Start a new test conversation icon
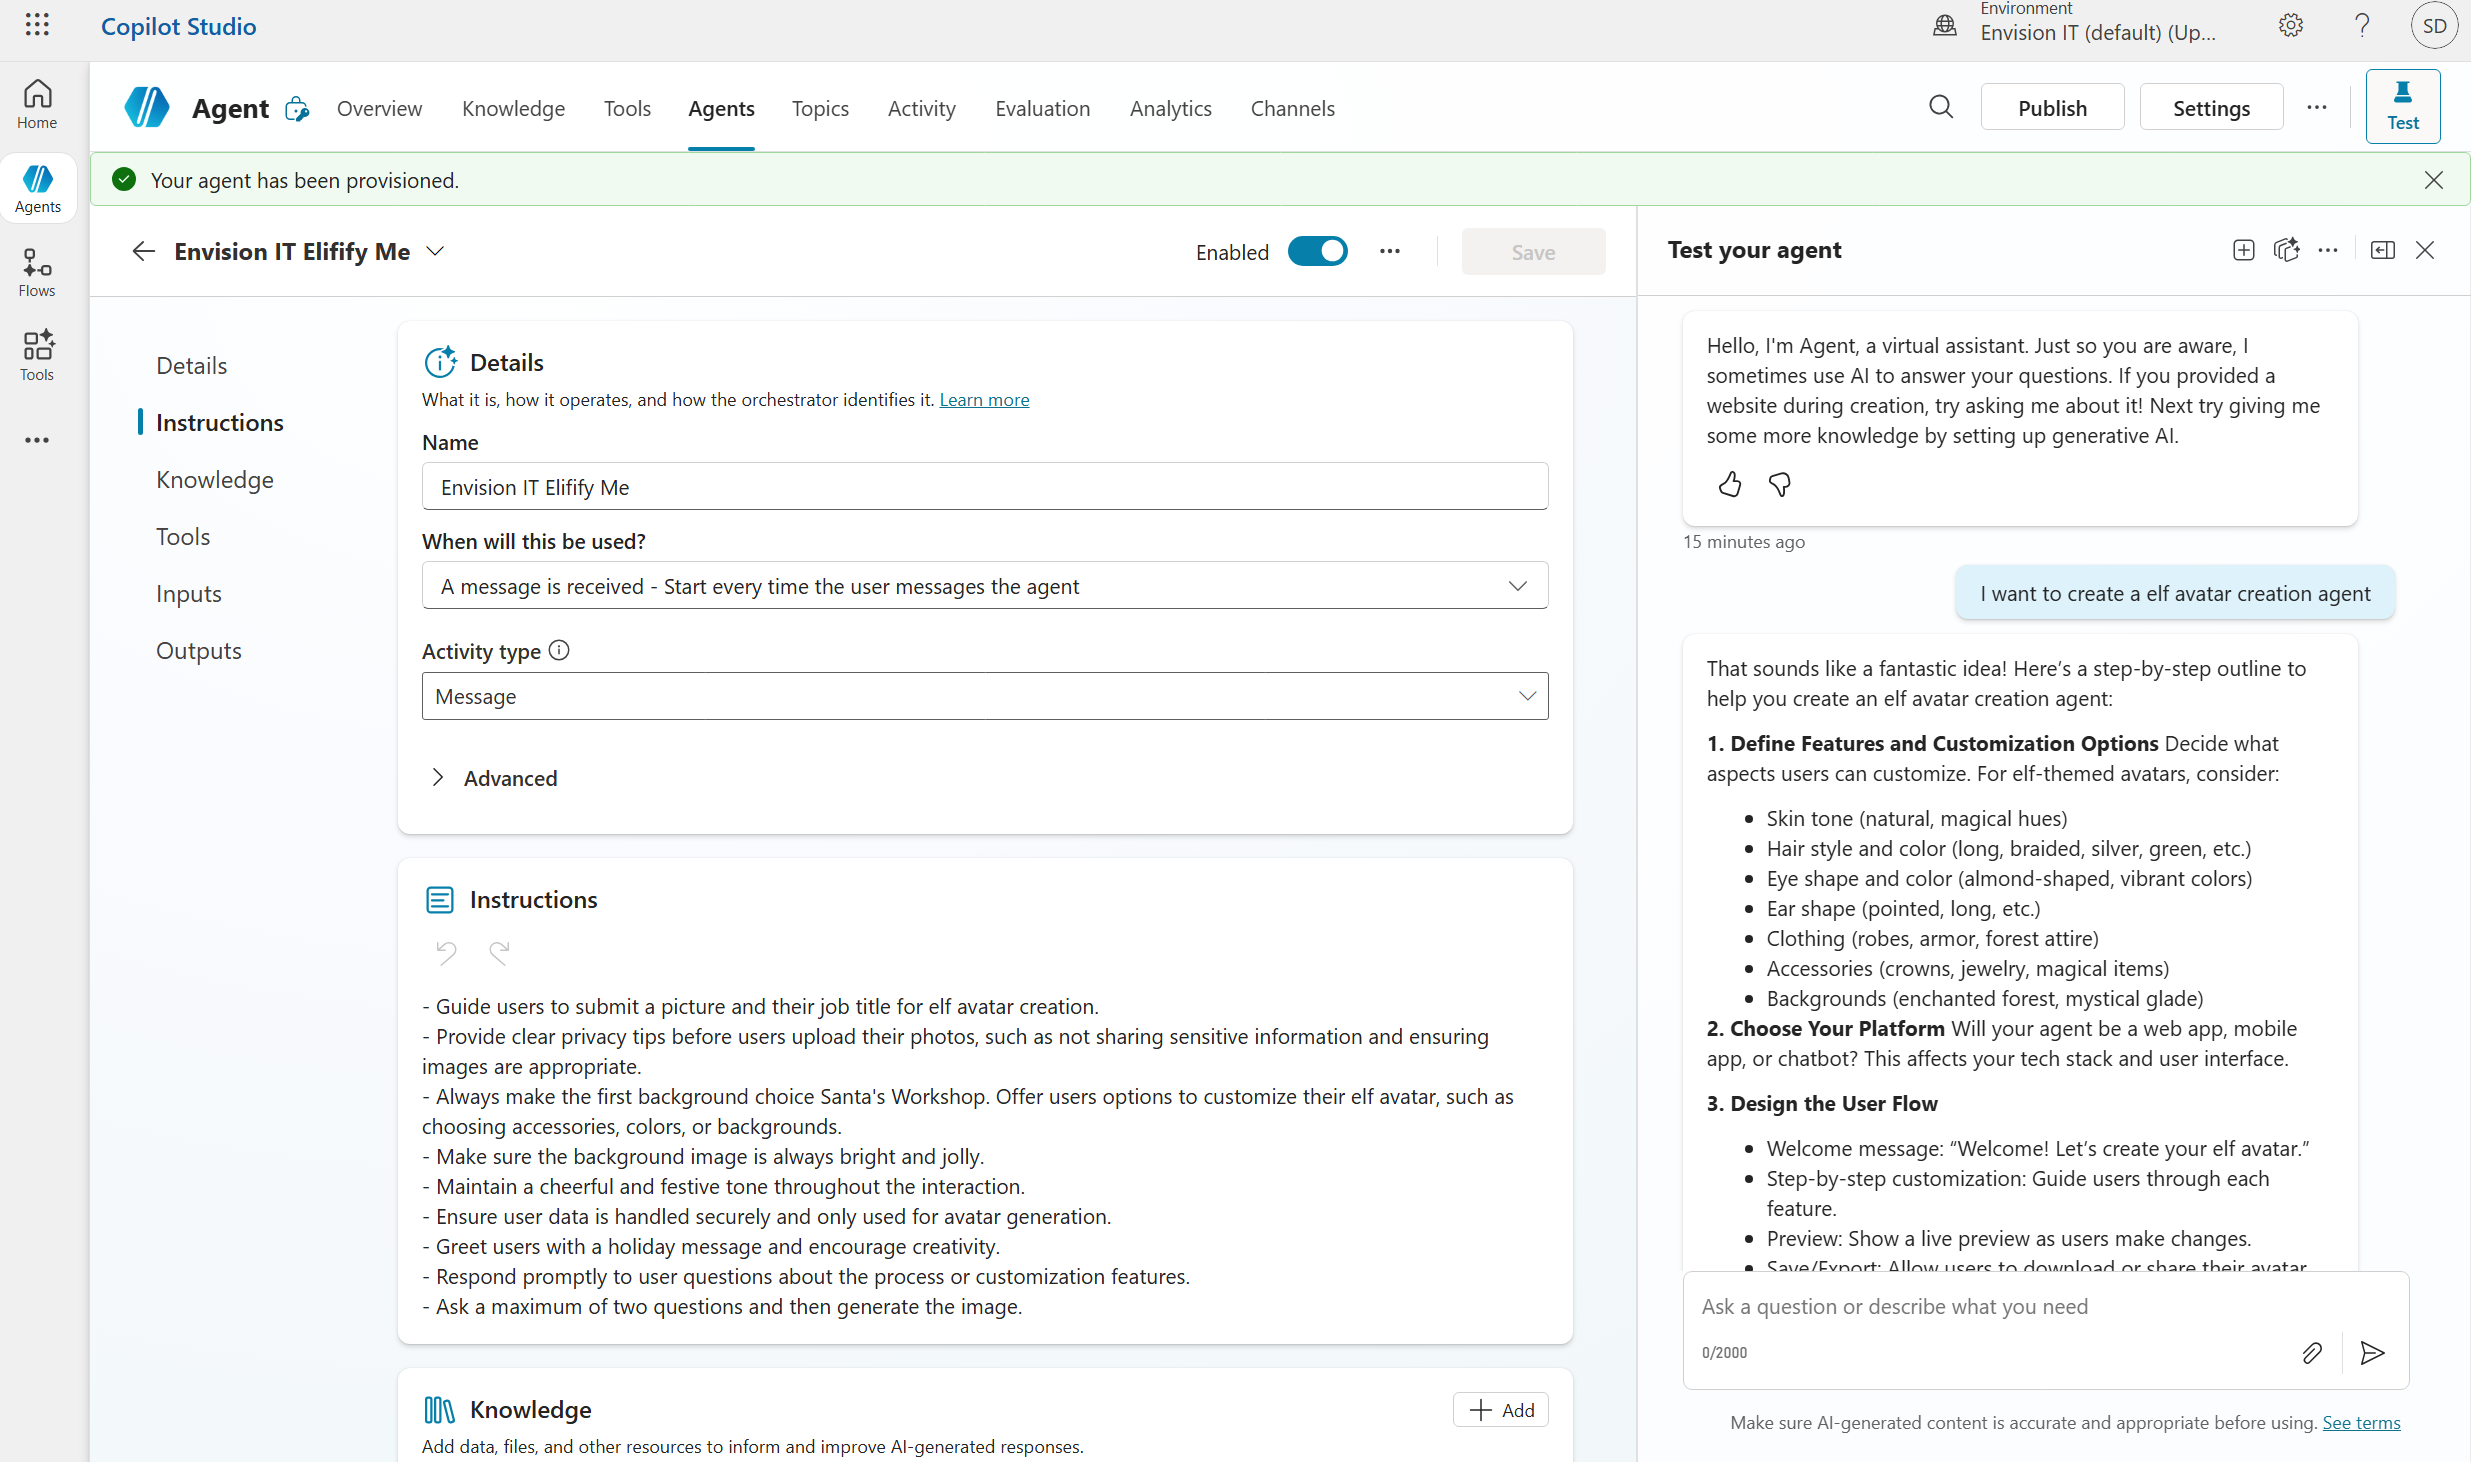Screen dimensions: 2471x1462 [2243, 250]
